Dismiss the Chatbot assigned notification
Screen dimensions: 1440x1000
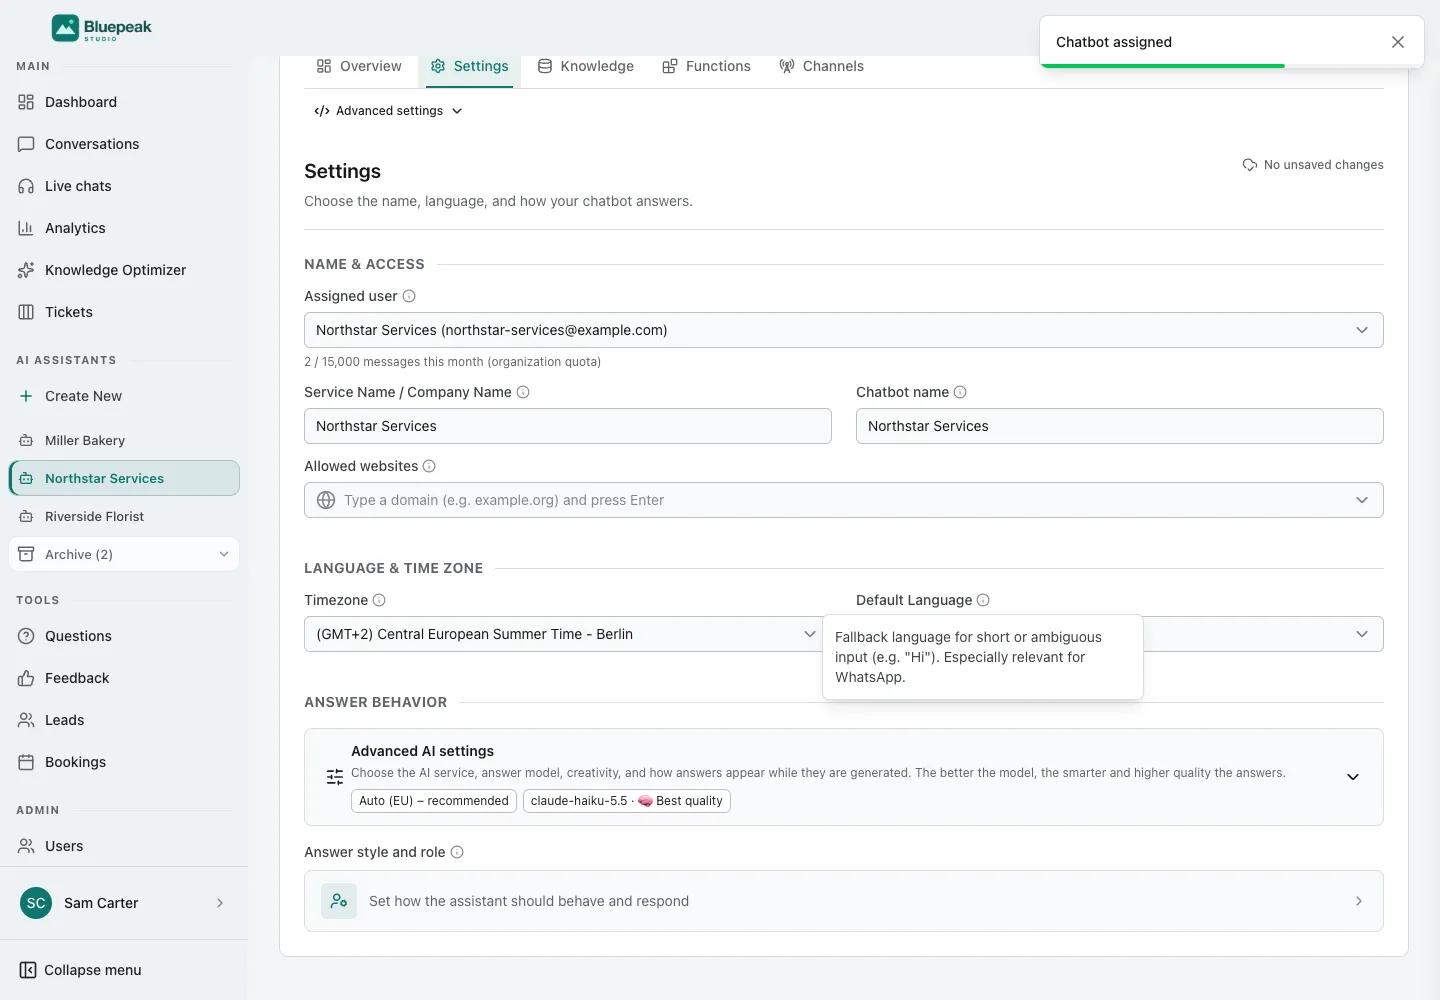[x=1398, y=42]
